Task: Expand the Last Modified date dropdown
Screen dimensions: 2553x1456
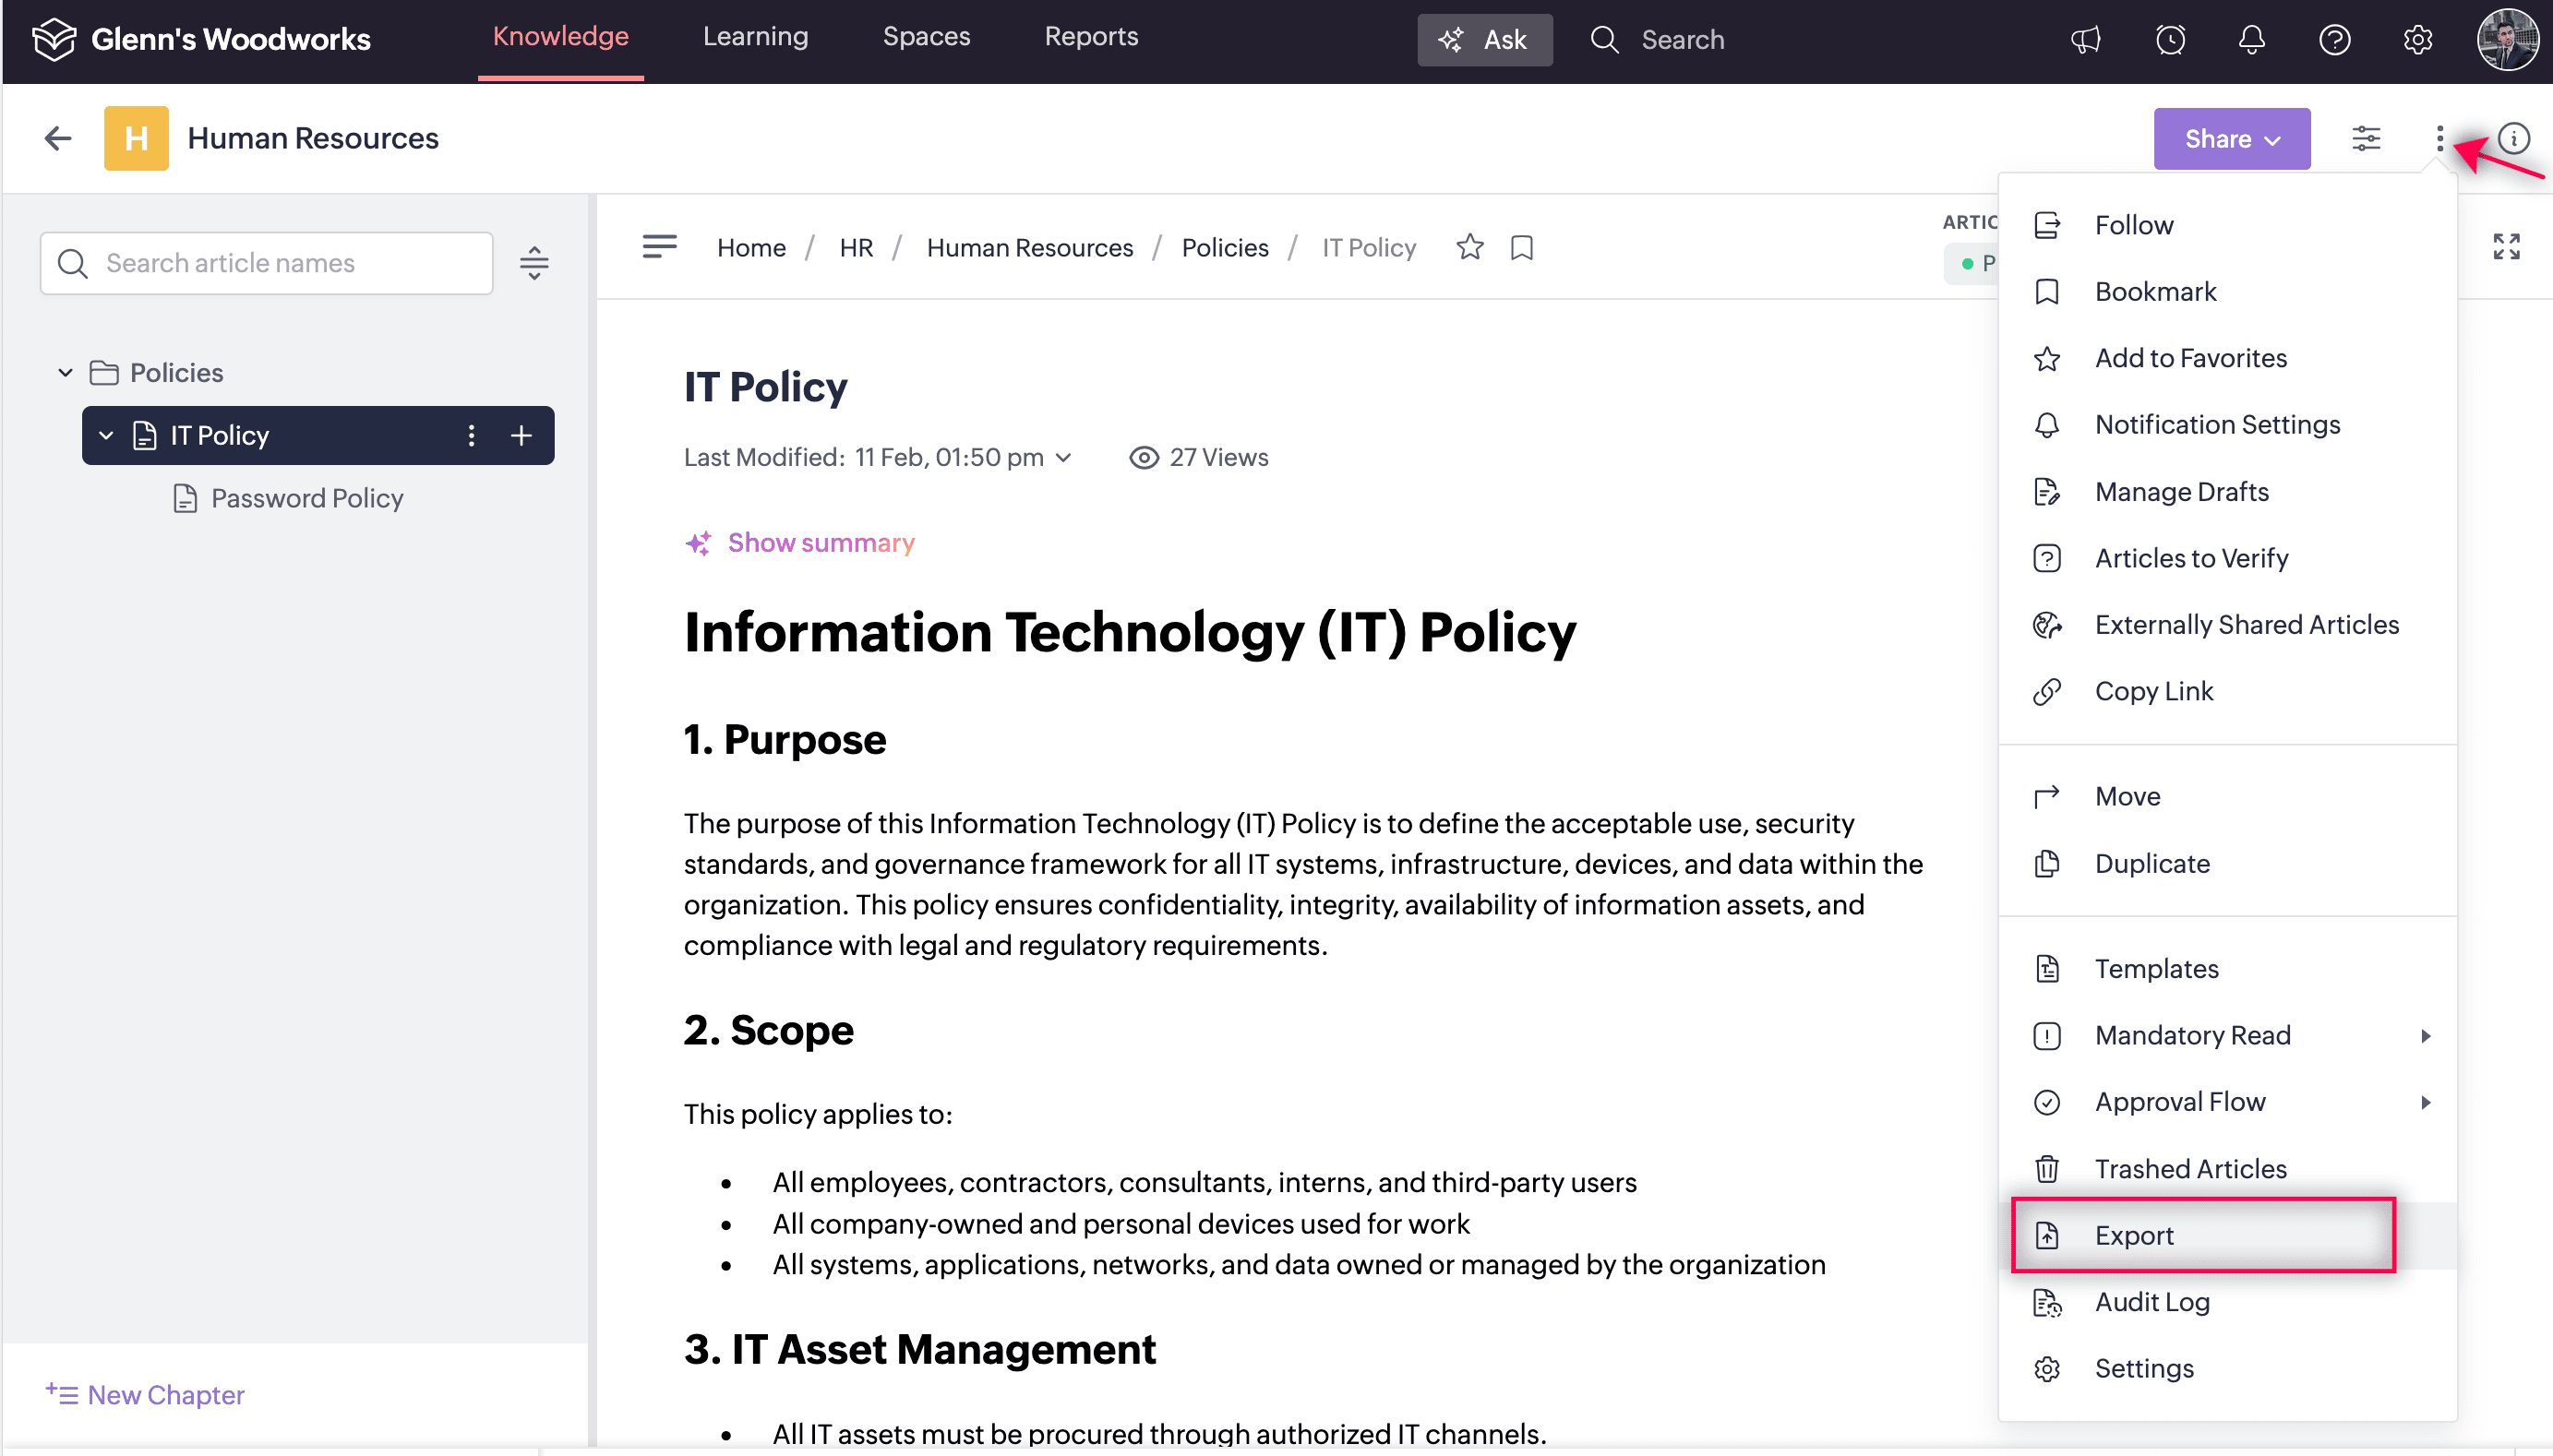Action: [1064, 458]
